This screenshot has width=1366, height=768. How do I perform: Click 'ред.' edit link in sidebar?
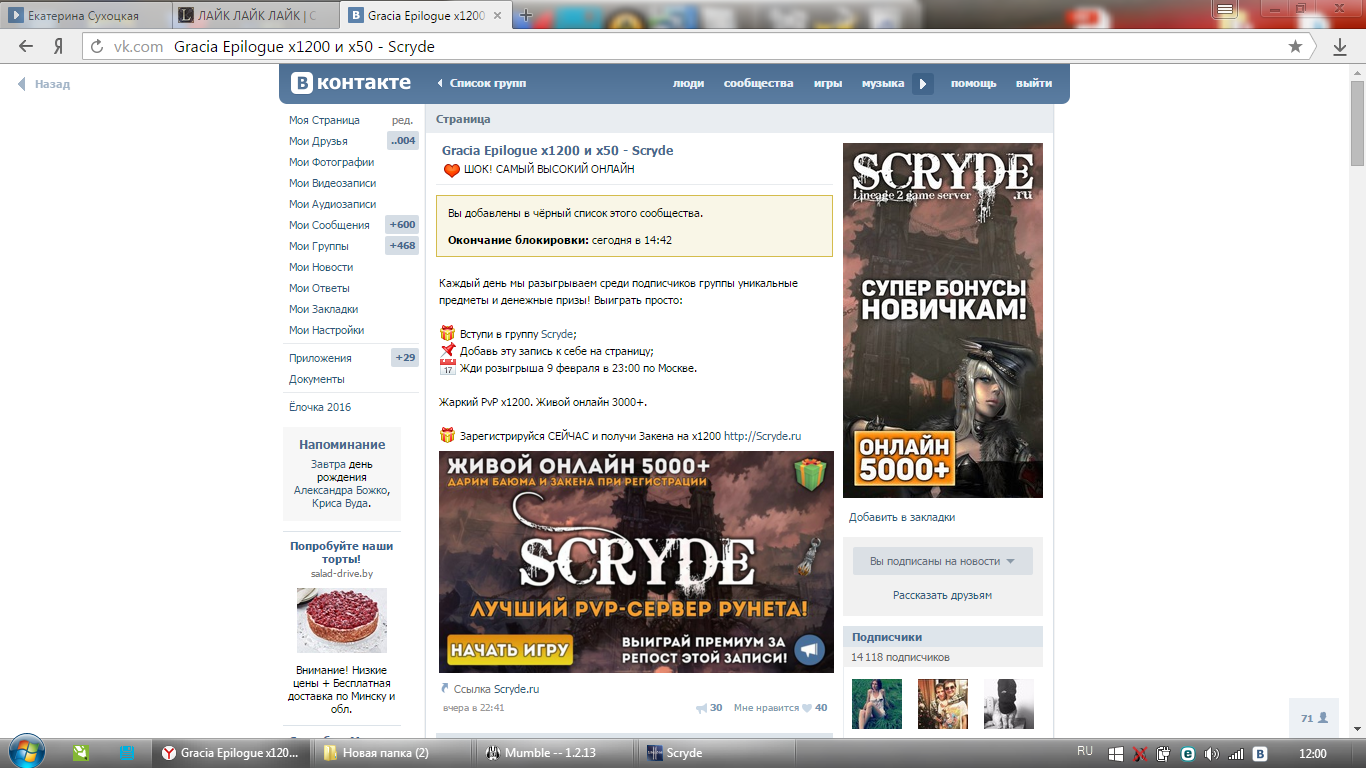(x=402, y=120)
